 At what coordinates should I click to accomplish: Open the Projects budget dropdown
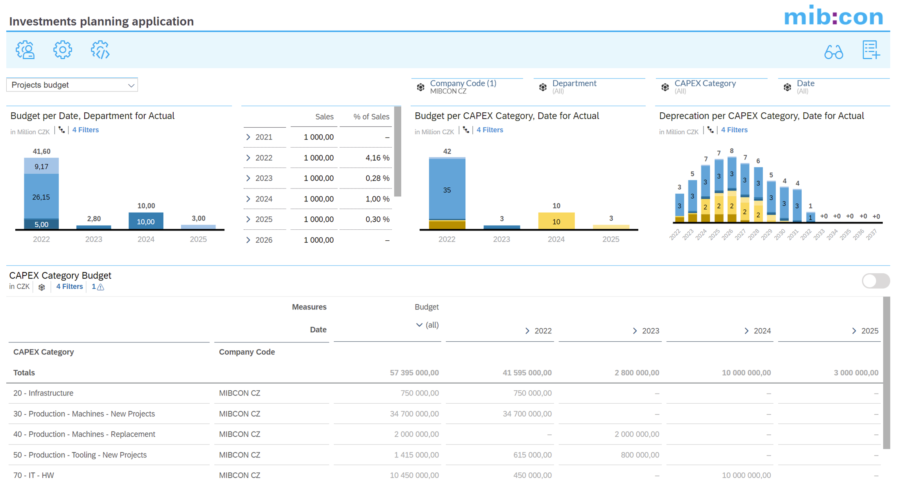coord(72,86)
